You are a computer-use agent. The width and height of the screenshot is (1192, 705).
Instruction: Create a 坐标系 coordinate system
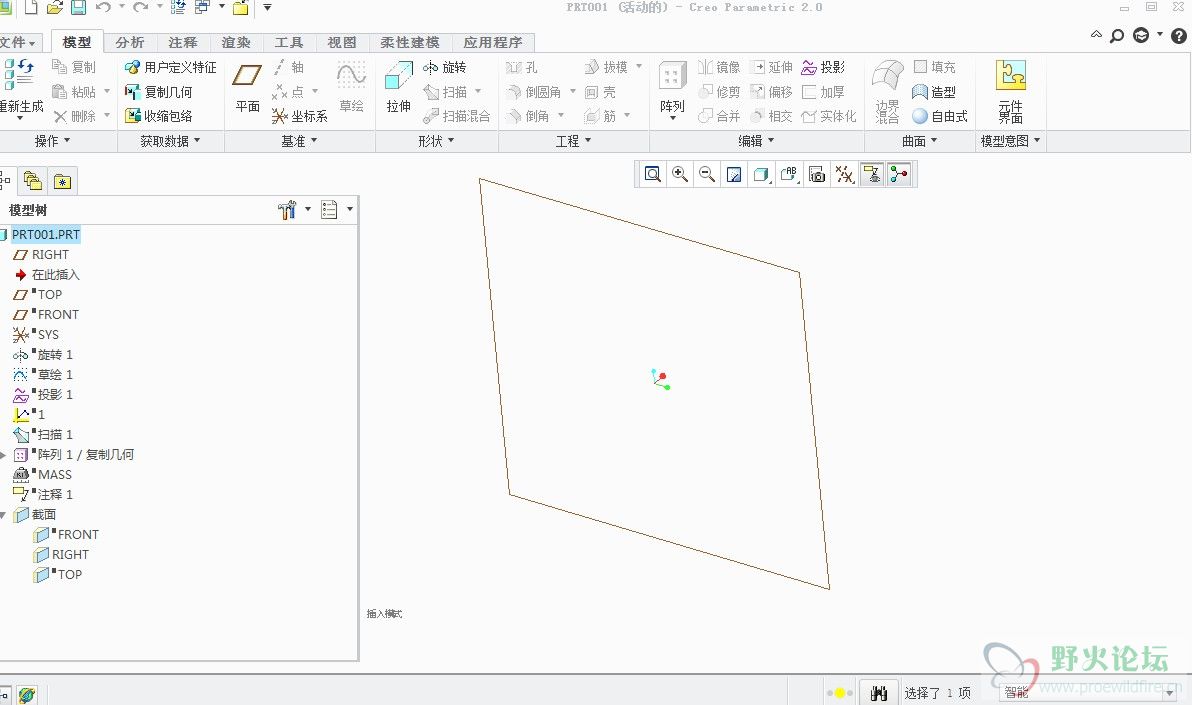coord(300,116)
